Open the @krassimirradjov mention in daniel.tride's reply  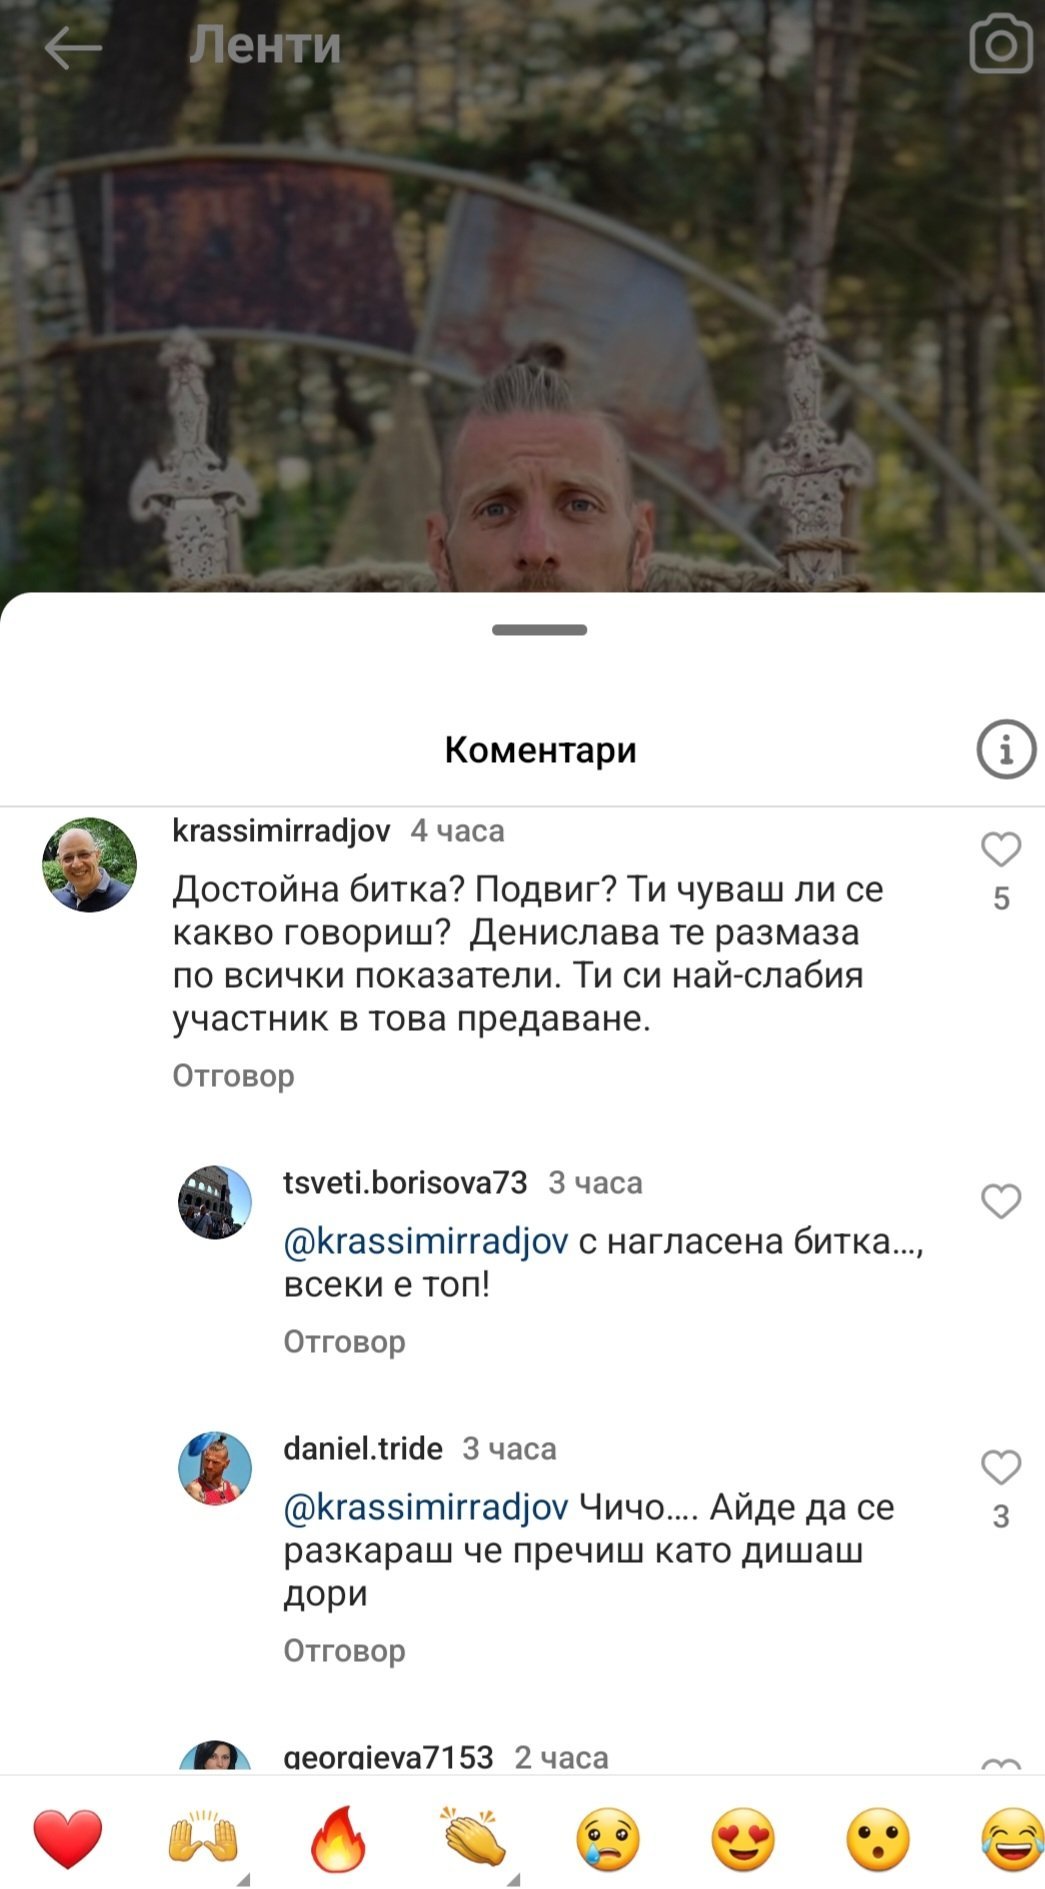pos(426,1507)
